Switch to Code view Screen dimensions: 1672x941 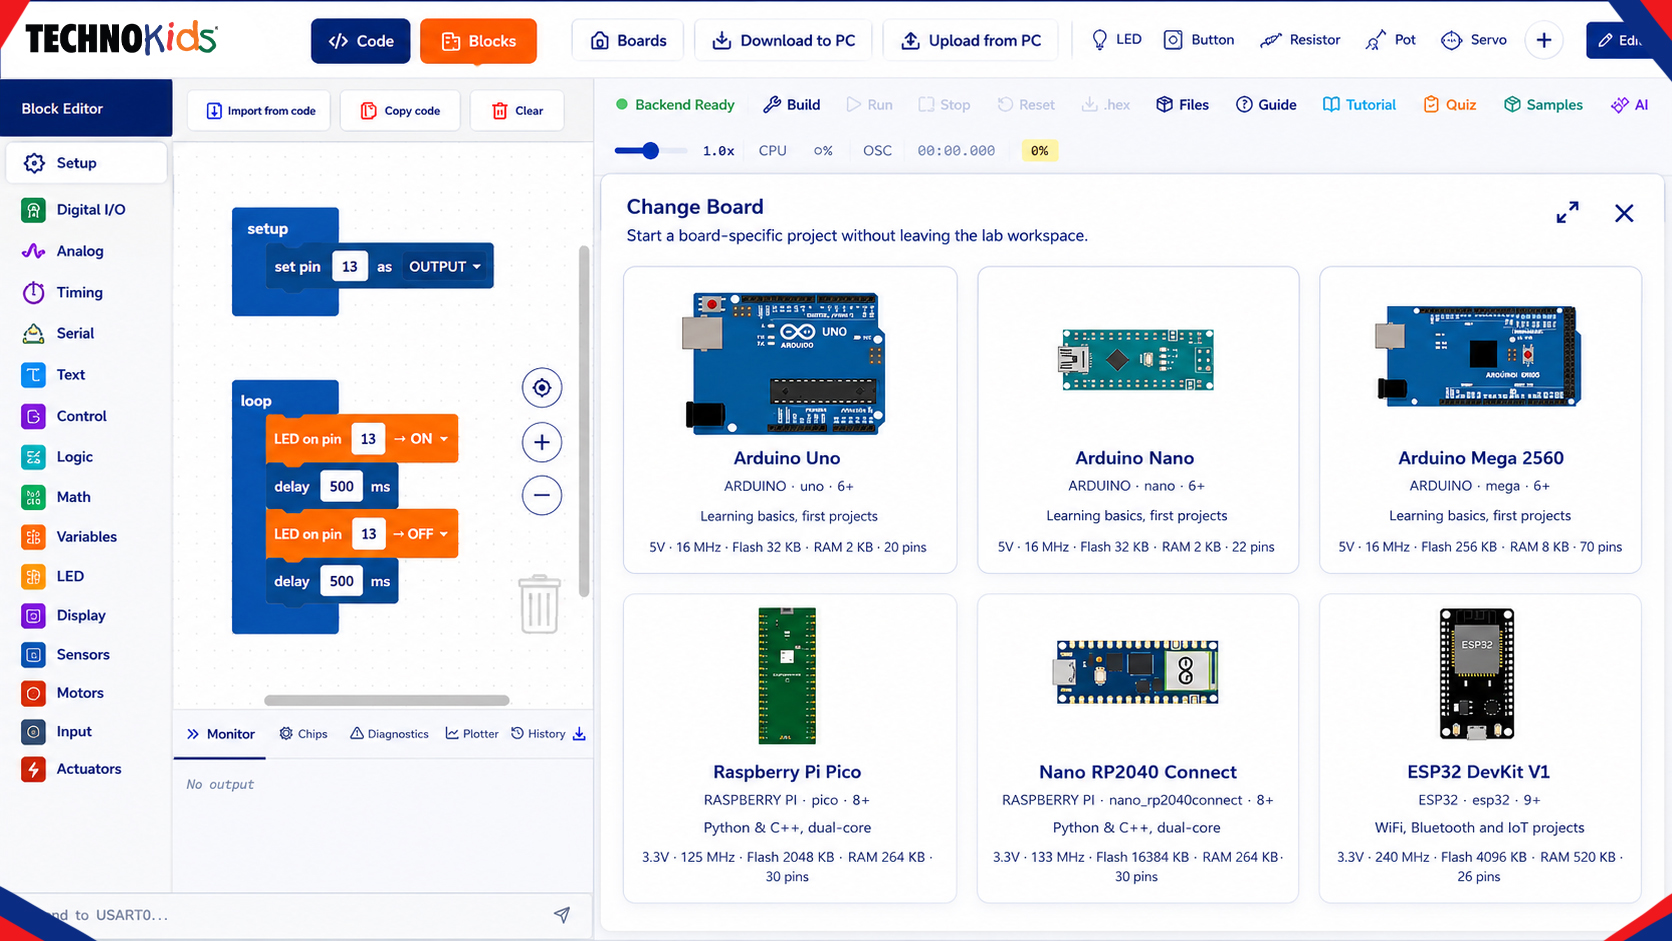(x=361, y=41)
